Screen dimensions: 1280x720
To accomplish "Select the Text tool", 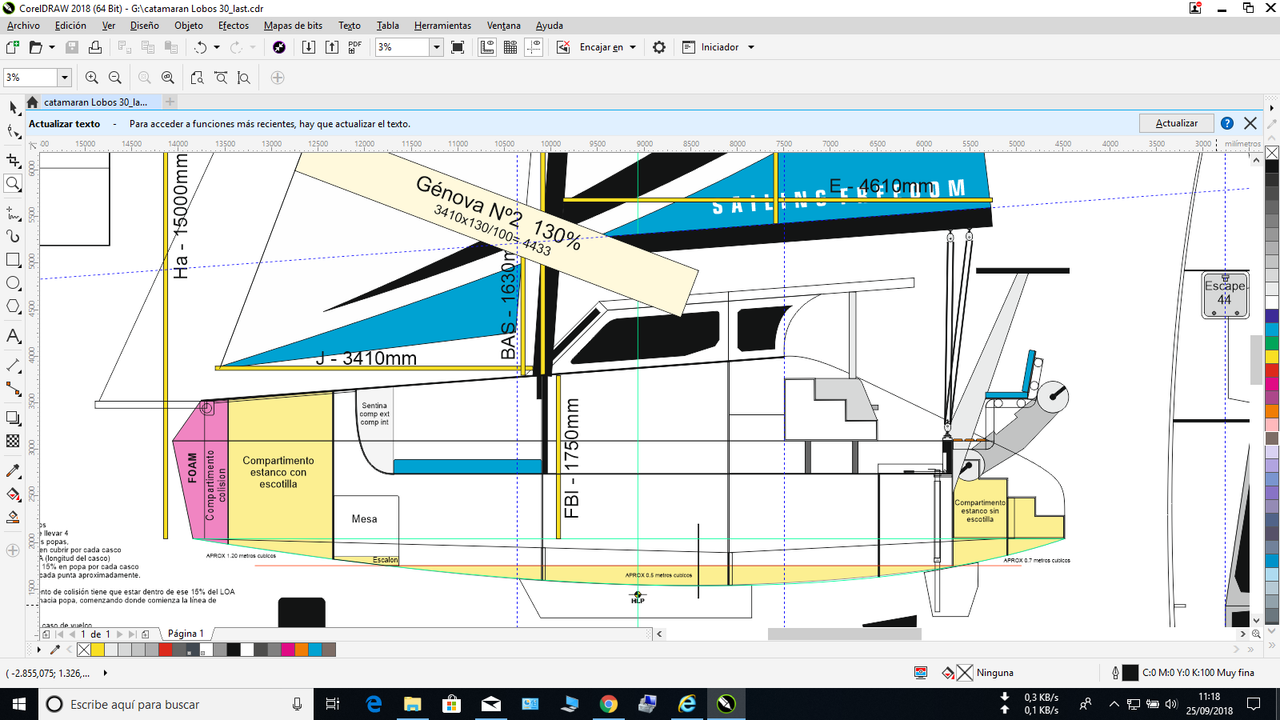I will click(x=13, y=336).
